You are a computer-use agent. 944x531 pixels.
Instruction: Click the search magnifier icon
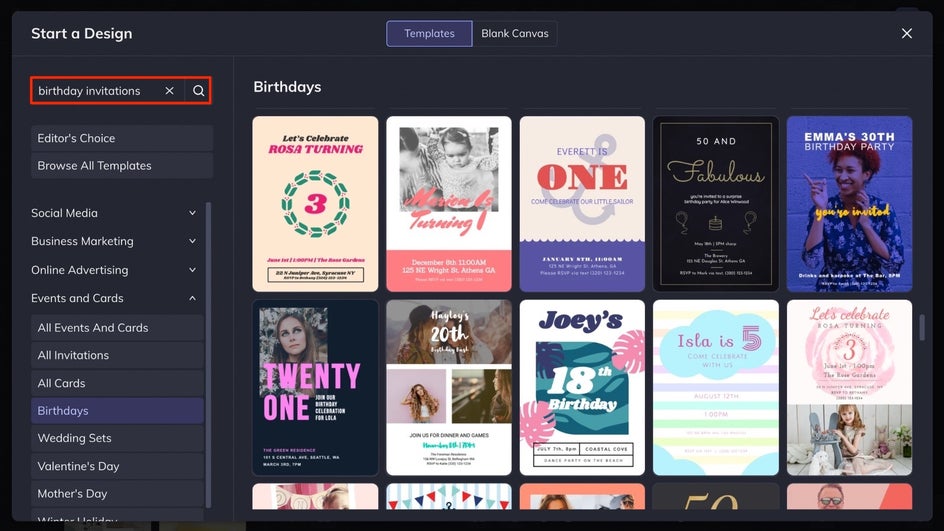198,91
